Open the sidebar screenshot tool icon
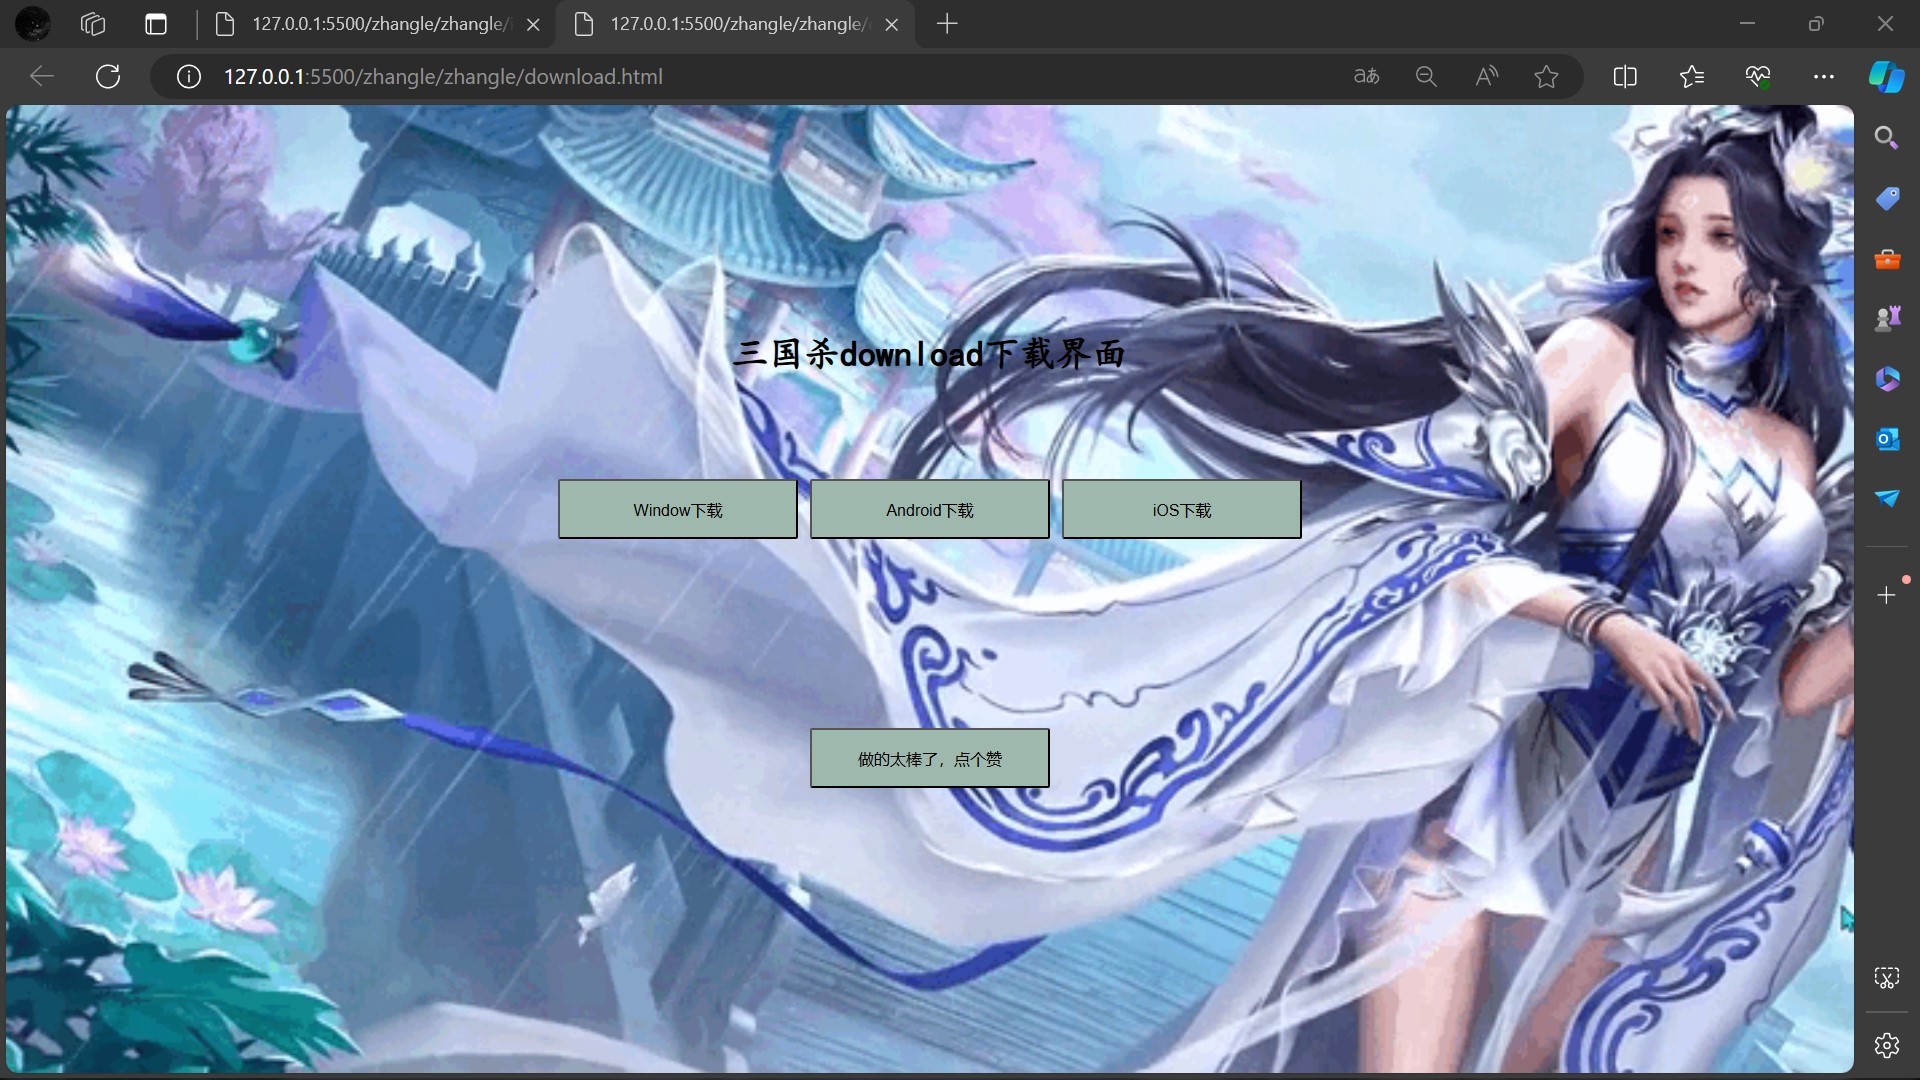This screenshot has height=1080, width=1920. pyautogui.click(x=1887, y=978)
